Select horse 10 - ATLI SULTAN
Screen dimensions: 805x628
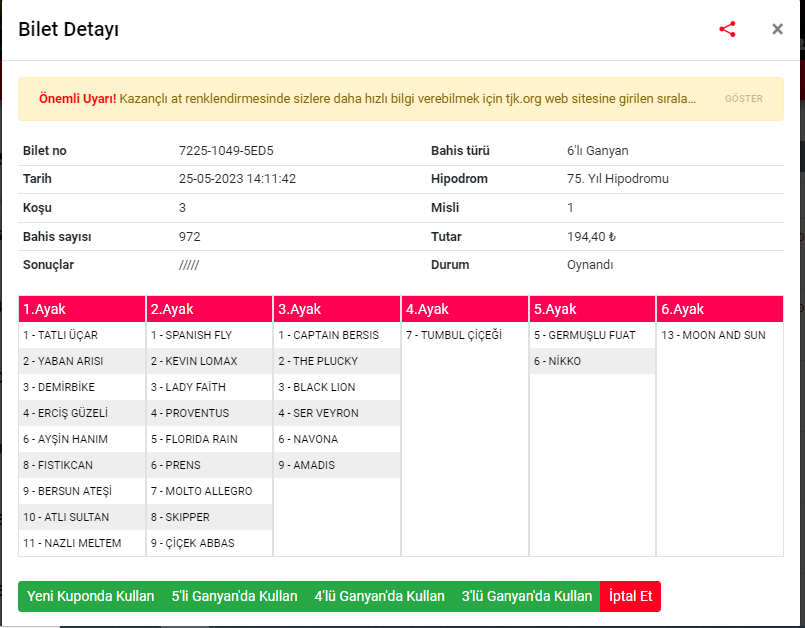point(82,517)
